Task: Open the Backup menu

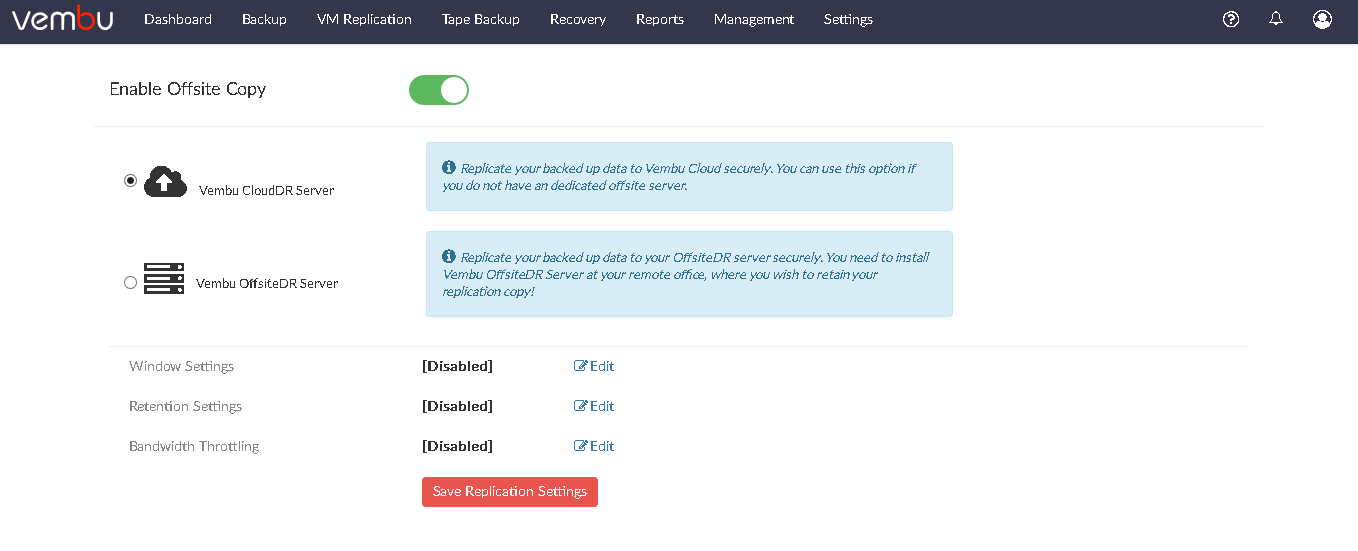Action: point(264,19)
